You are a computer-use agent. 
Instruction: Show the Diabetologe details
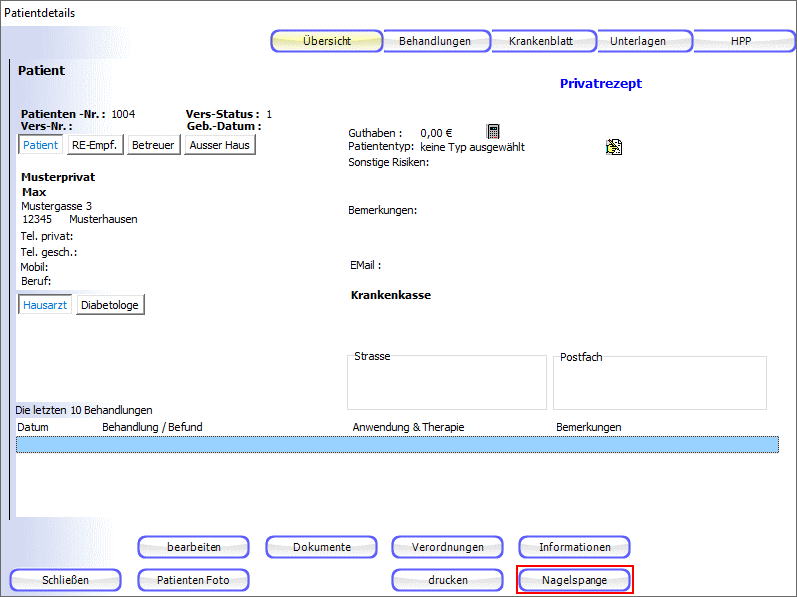coord(110,305)
